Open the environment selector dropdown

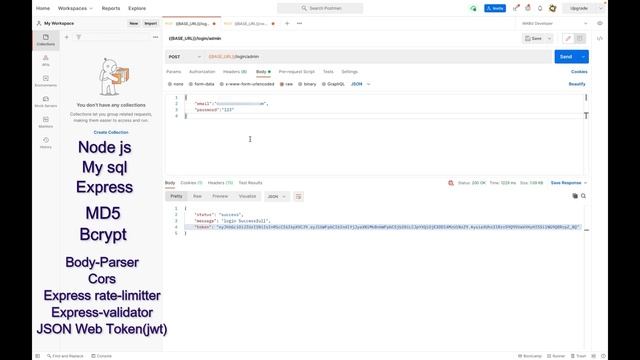click(555, 23)
